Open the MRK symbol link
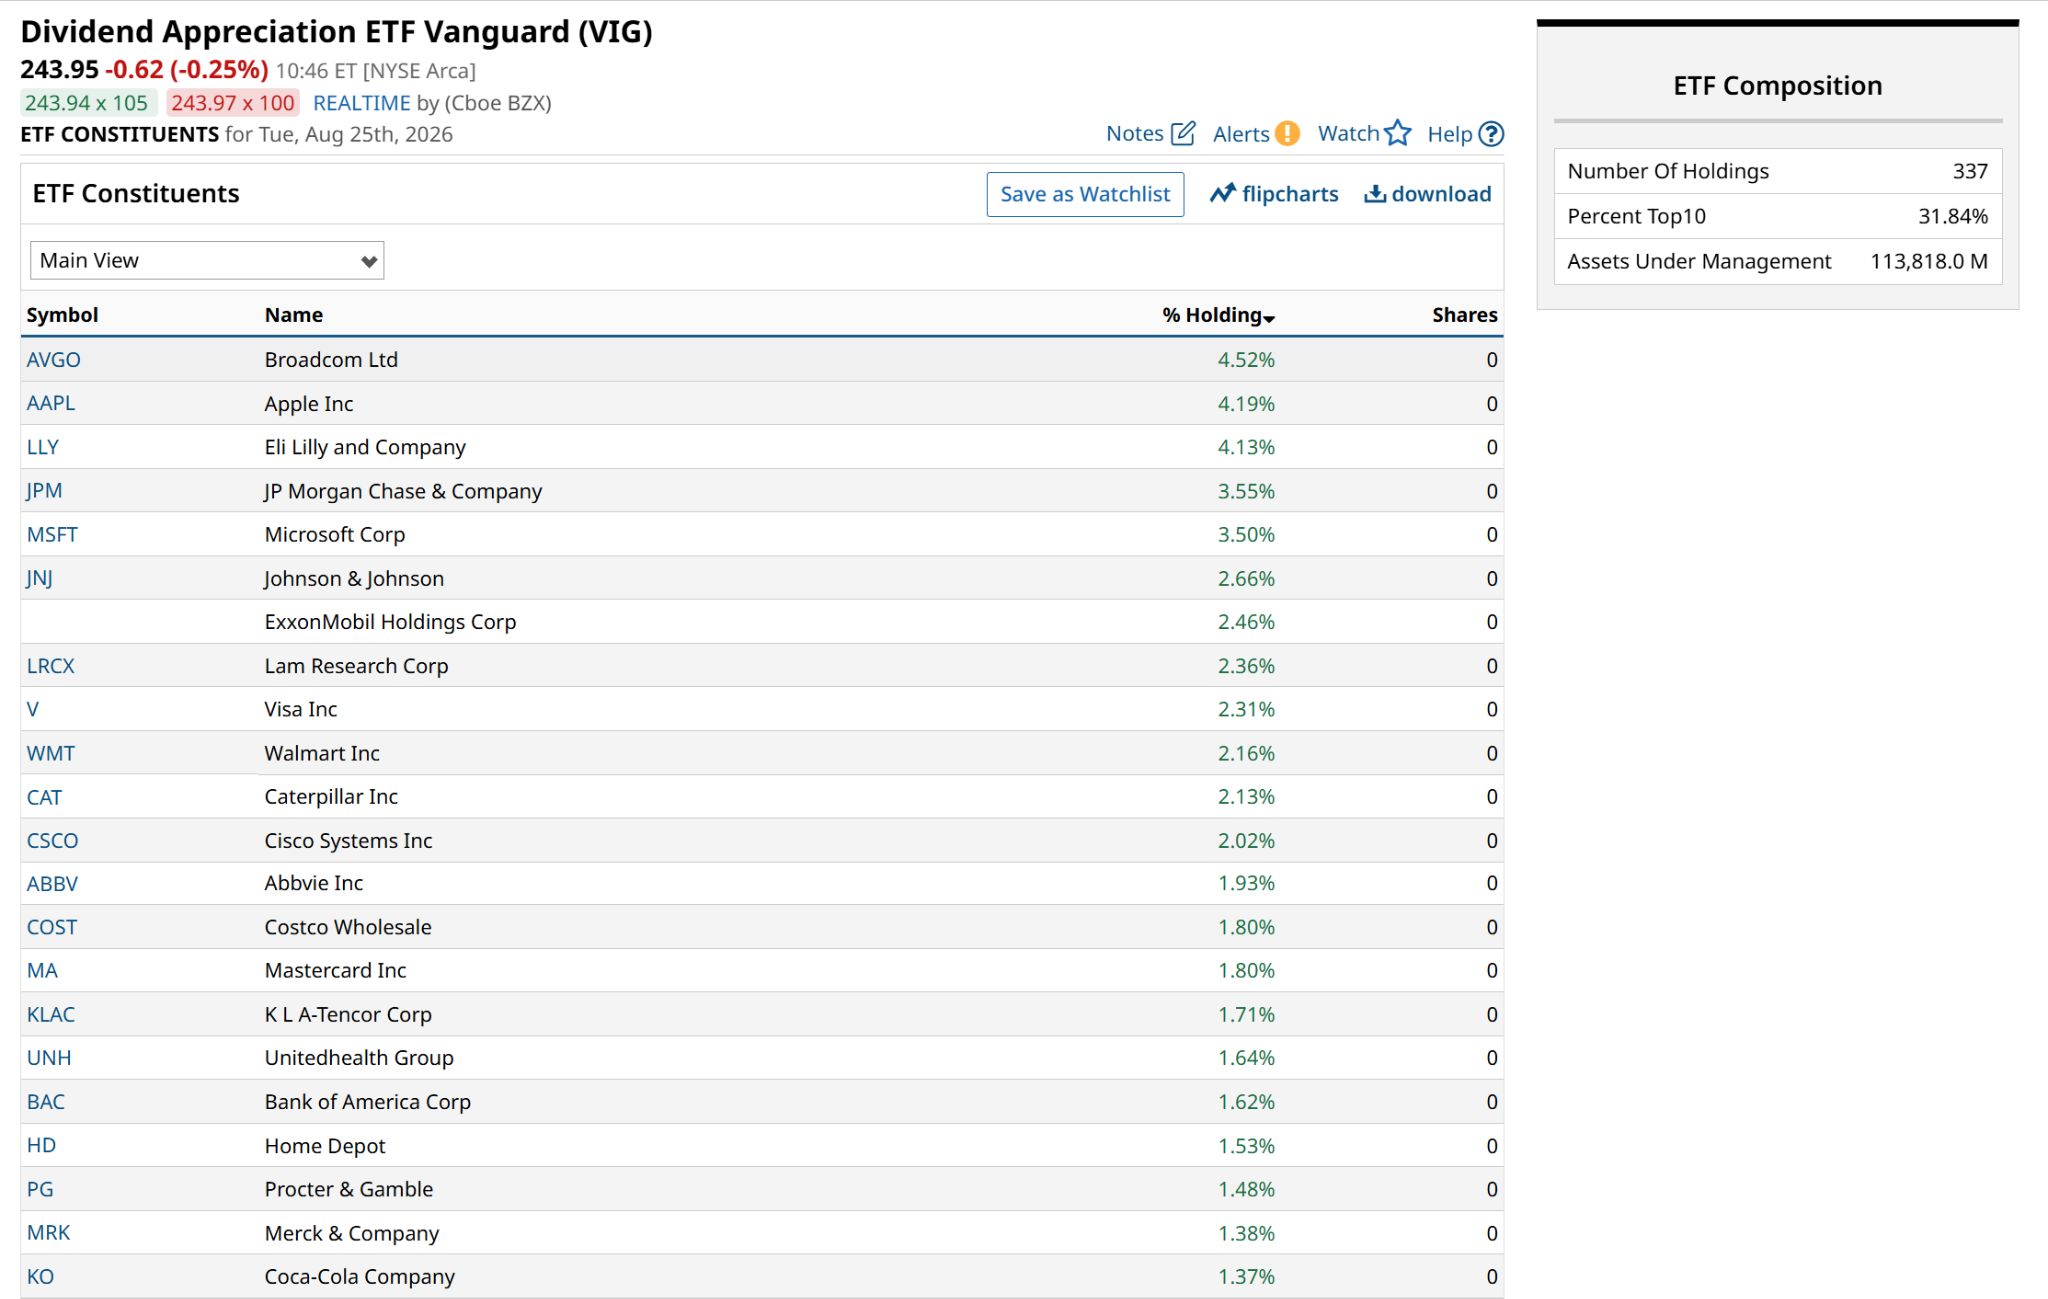This screenshot has height=1299, width=2048. 49,1233
